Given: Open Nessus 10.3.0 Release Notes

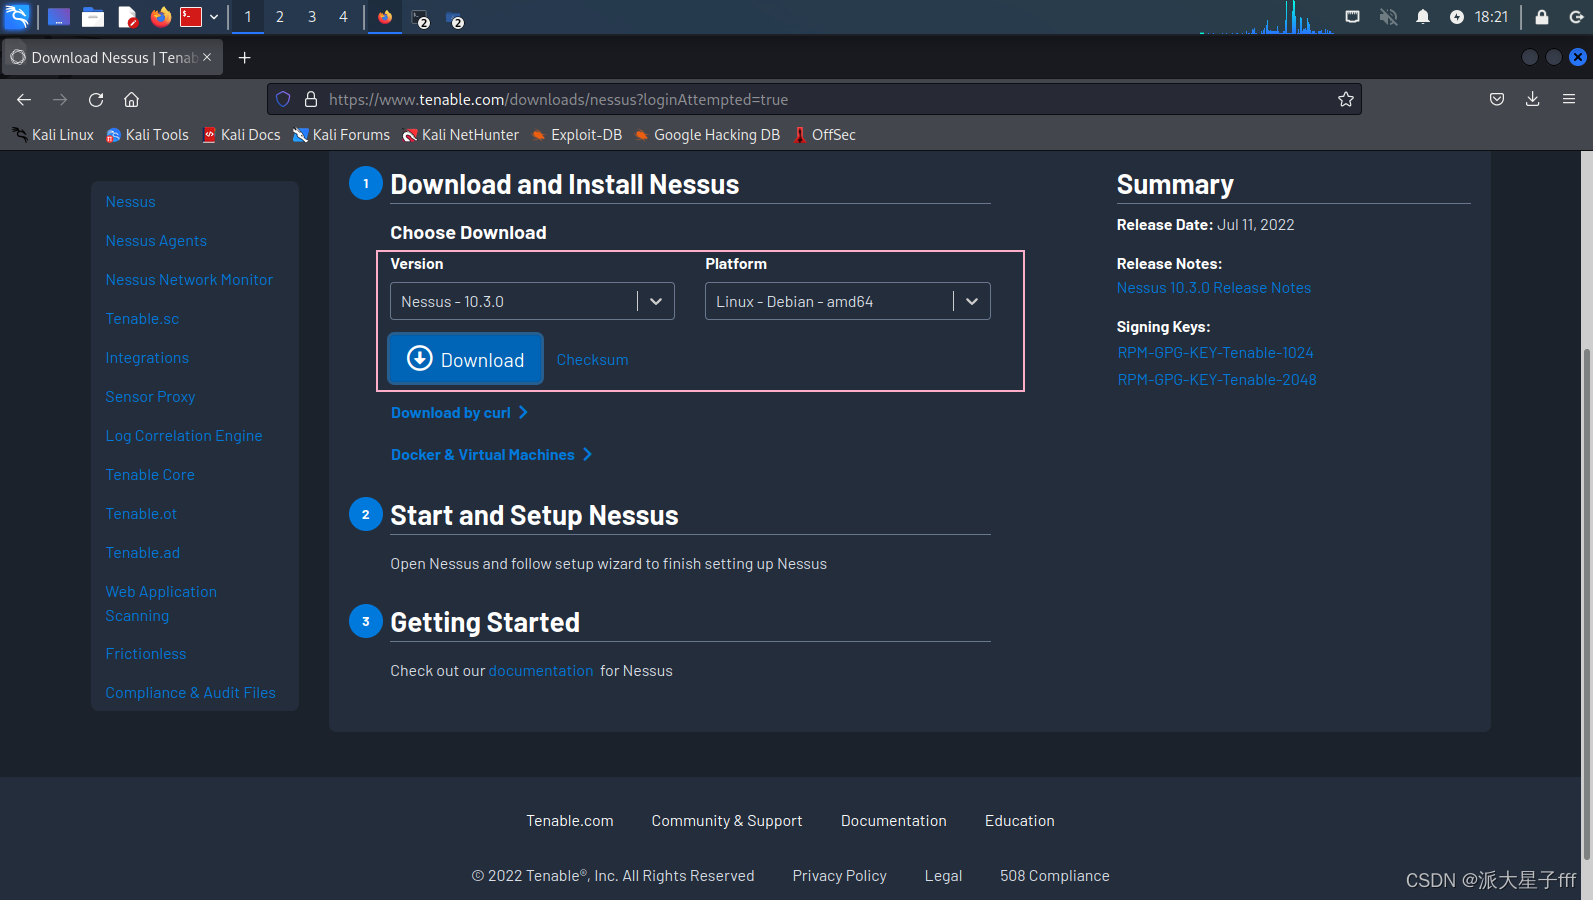Looking at the screenshot, I should click(x=1213, y=288).
